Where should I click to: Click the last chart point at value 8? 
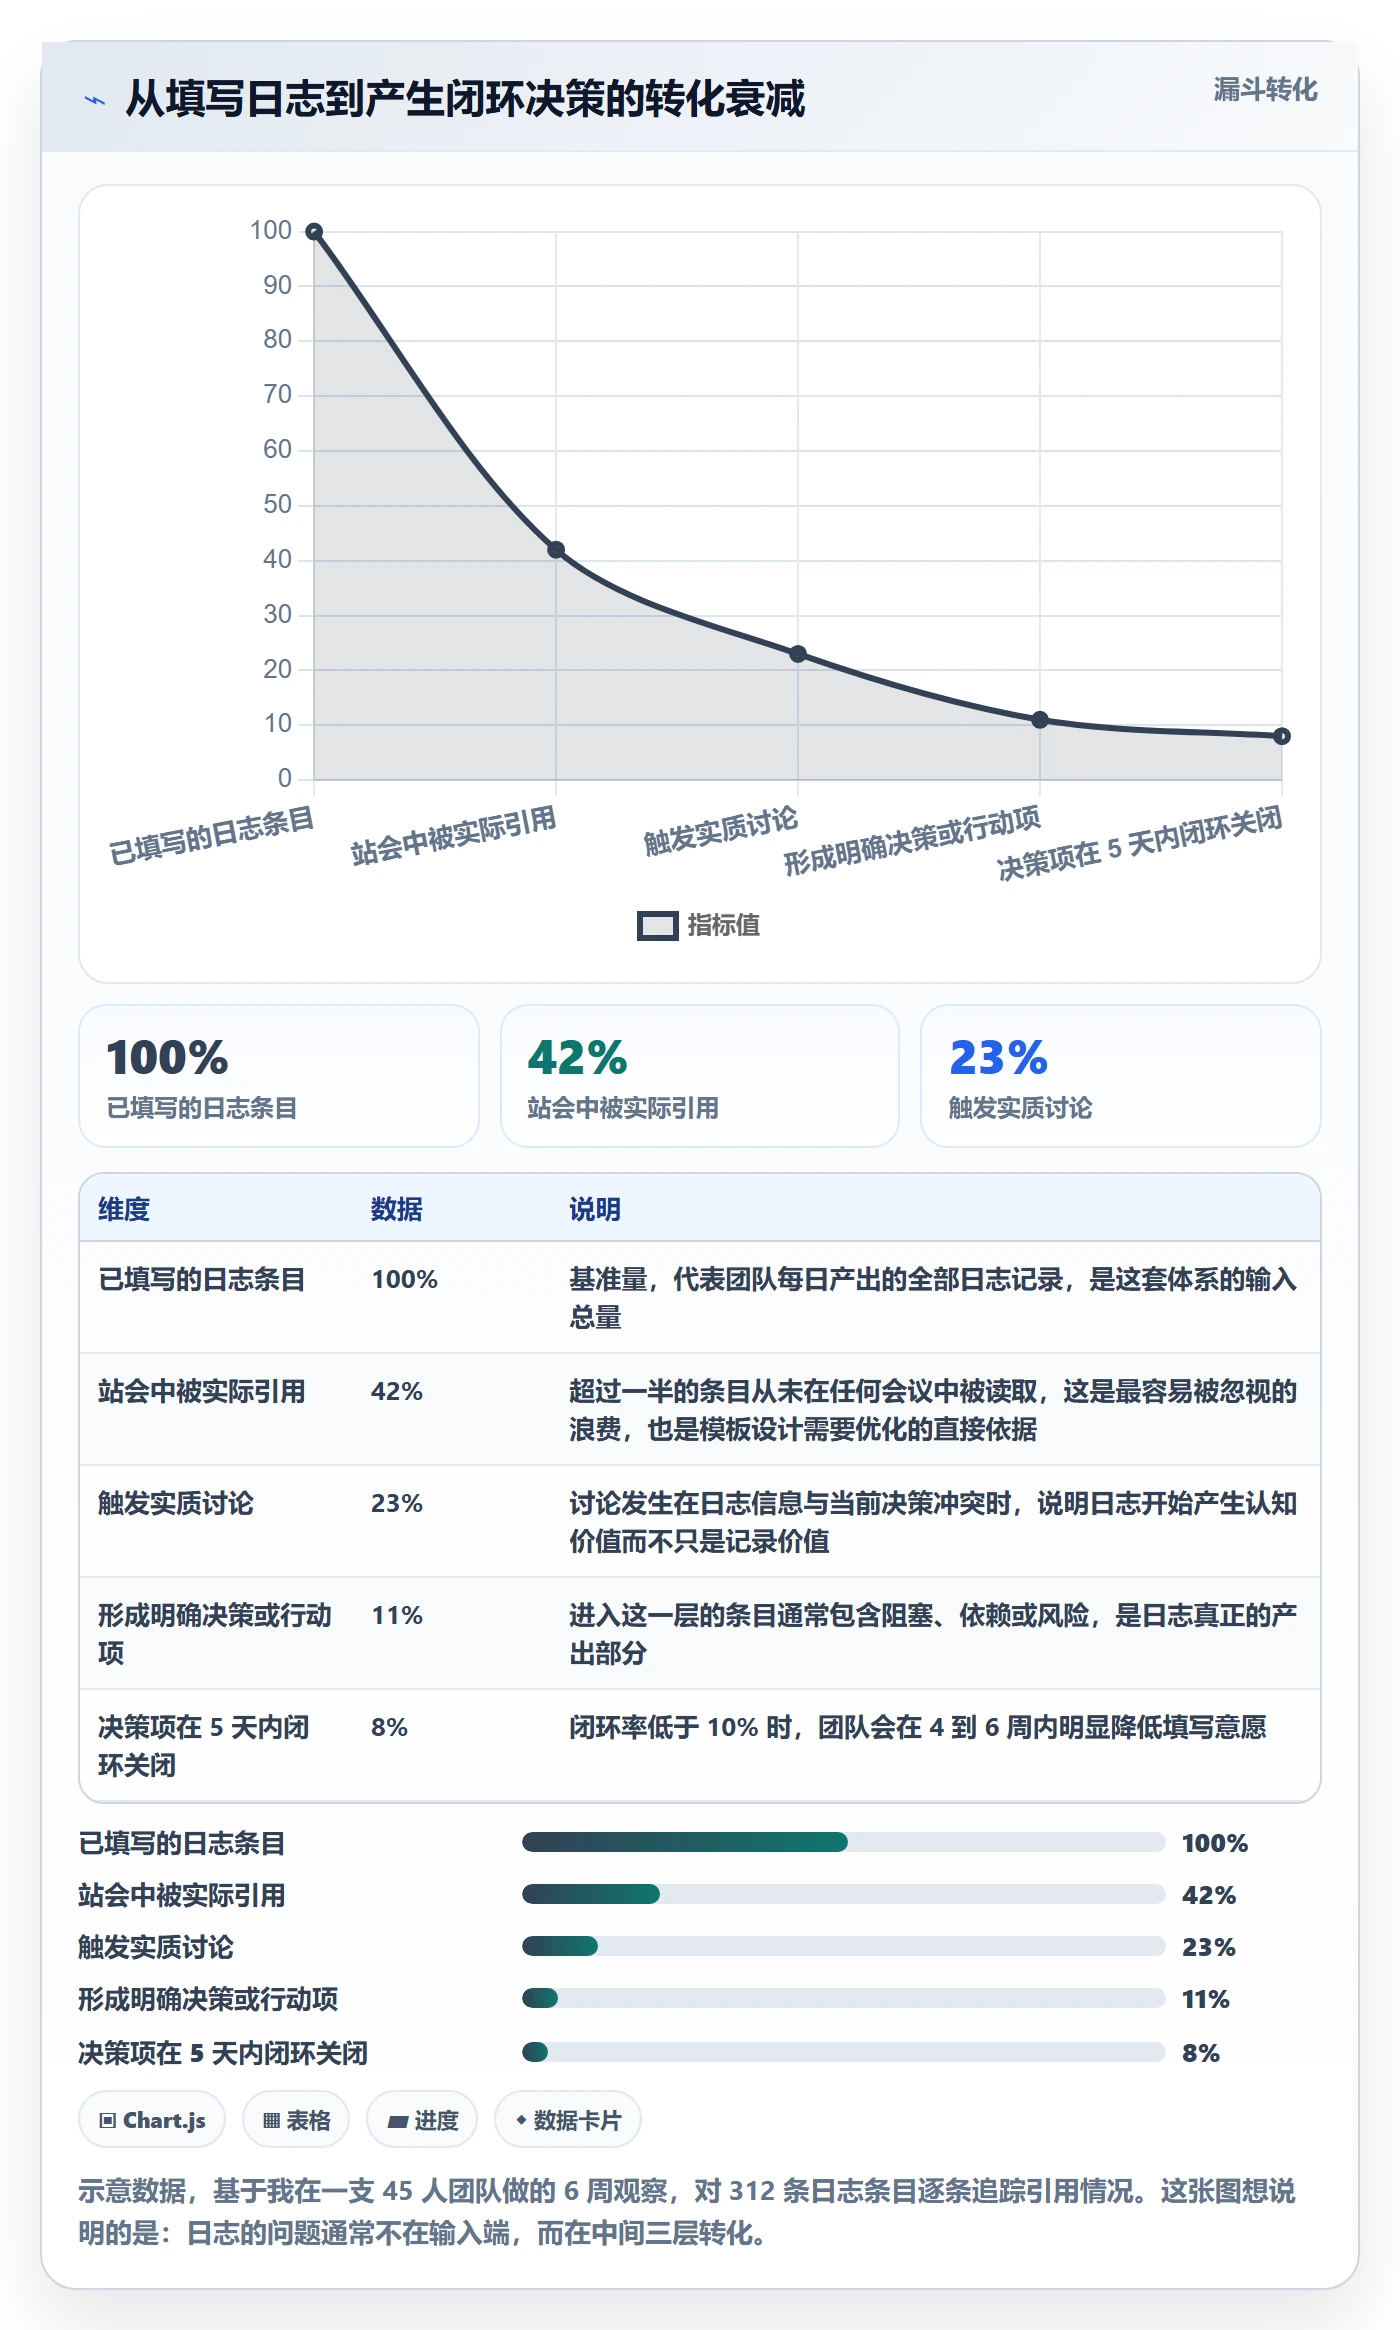click(x=1282, y=736)
